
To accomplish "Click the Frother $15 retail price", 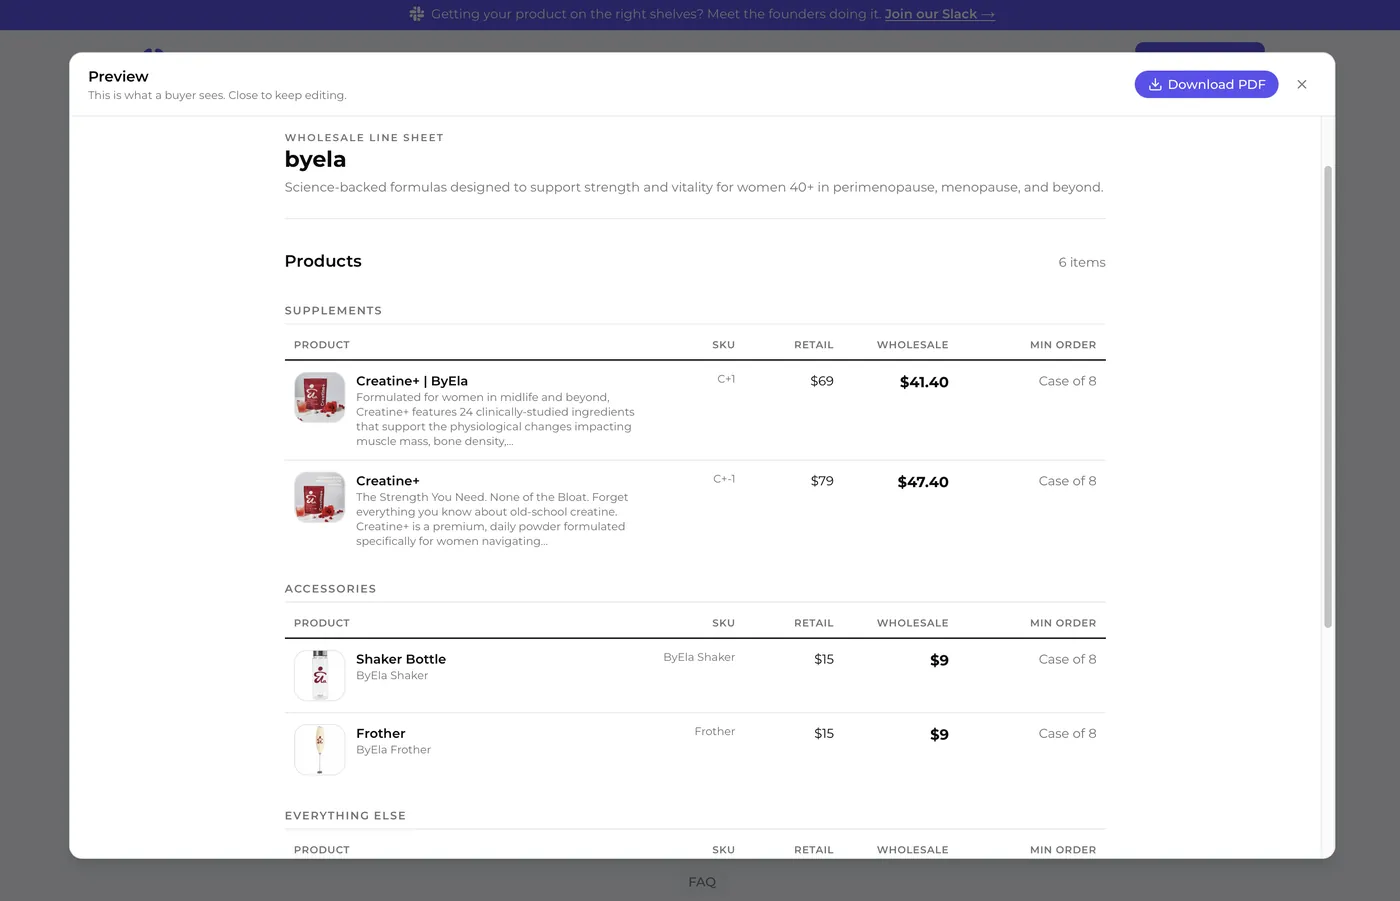I will [x=824, y=733].
